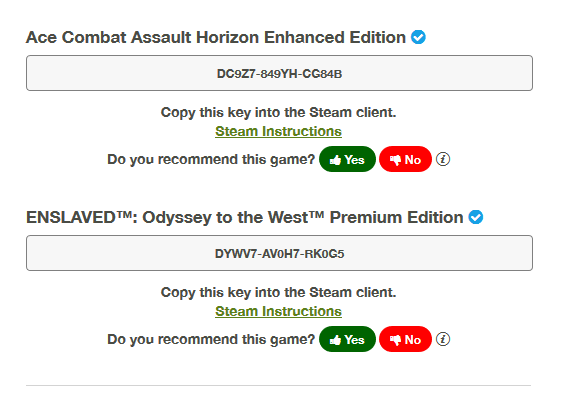Open the info icon for ENSLAVED recommendation
This screenshot has height=395, width=570.
tap(443, 339)
